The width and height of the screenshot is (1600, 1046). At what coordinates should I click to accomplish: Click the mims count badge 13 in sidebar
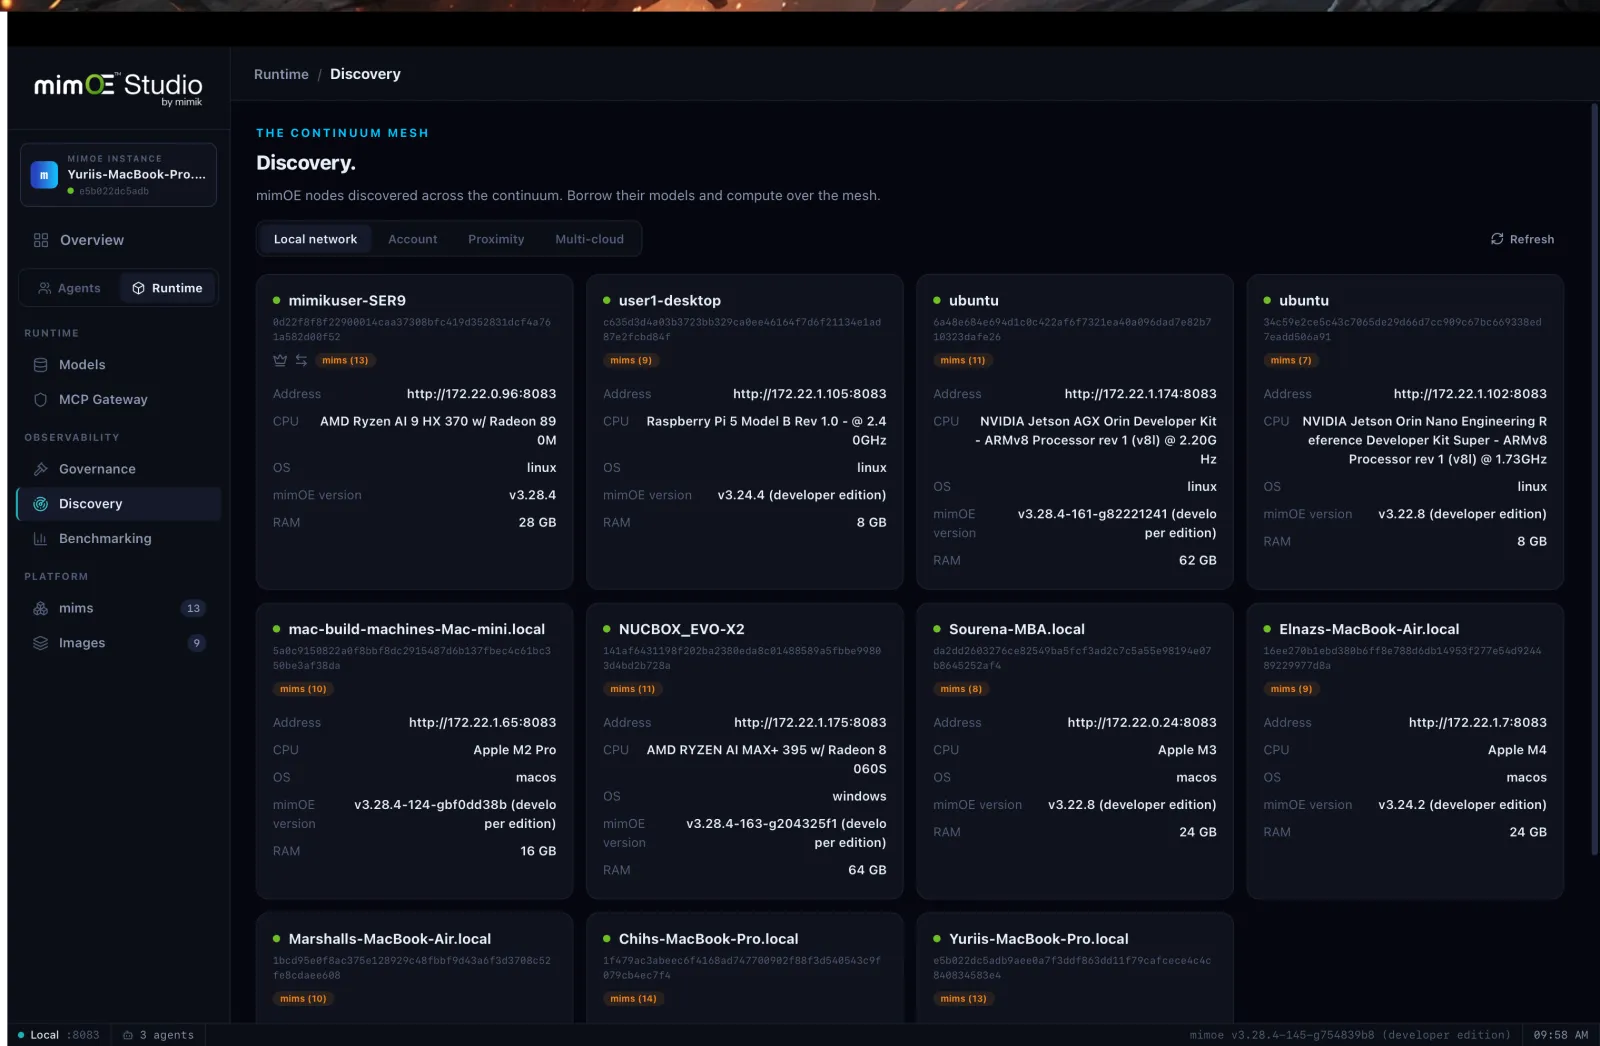193,608
